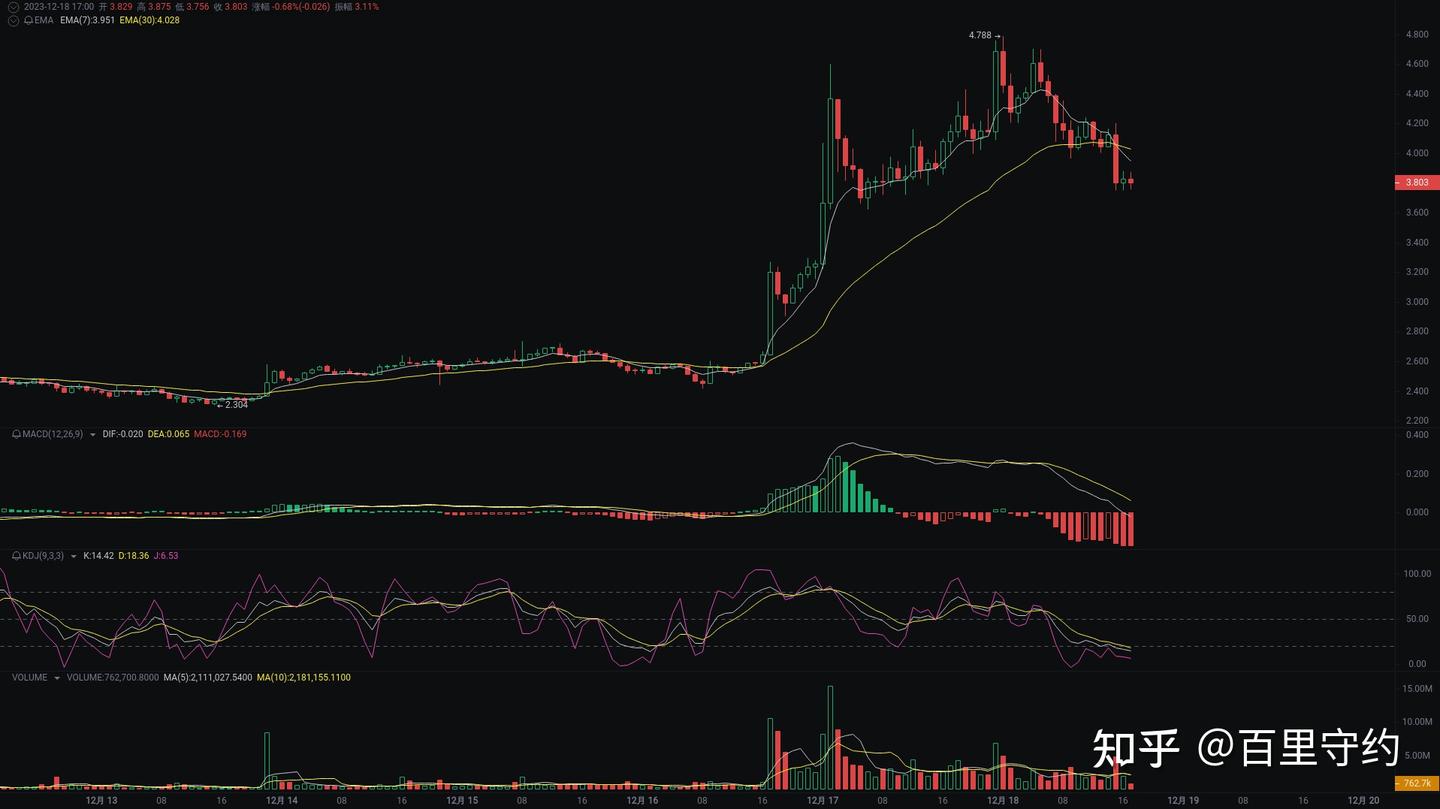This screenshot has height=809, width=1440.
Task: Collapse the OHLC info row chevron
Action: coord(13,7)
